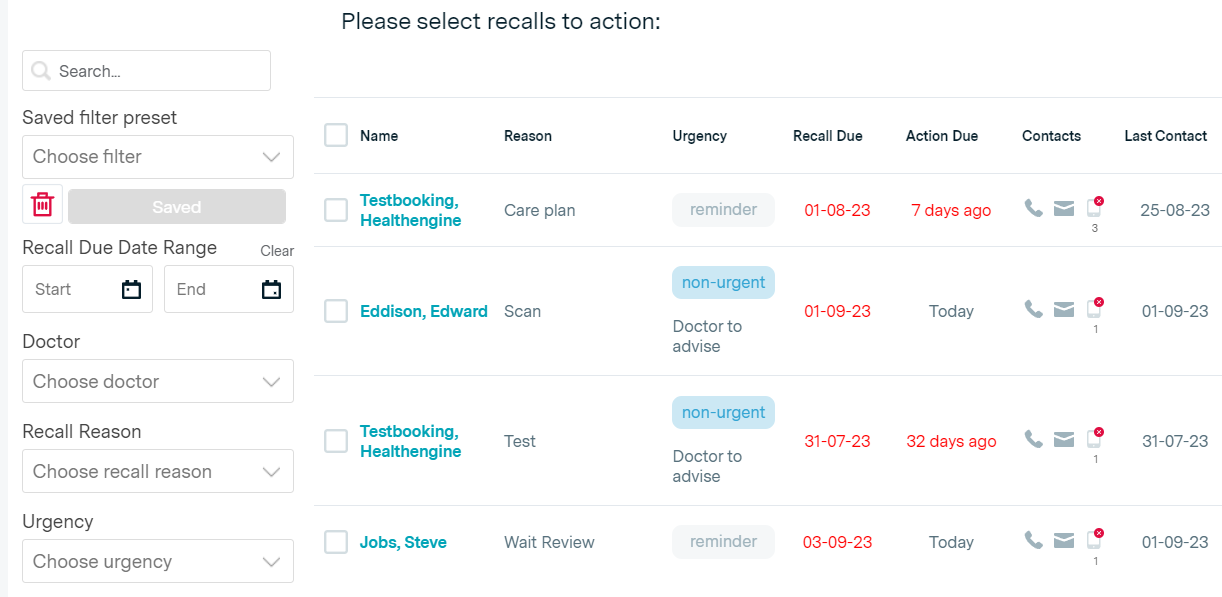Clear the recall due date range
Image resolution: width=1222 pixels, height=597 pixels.
pyautogui.click(x=277, y=251)
